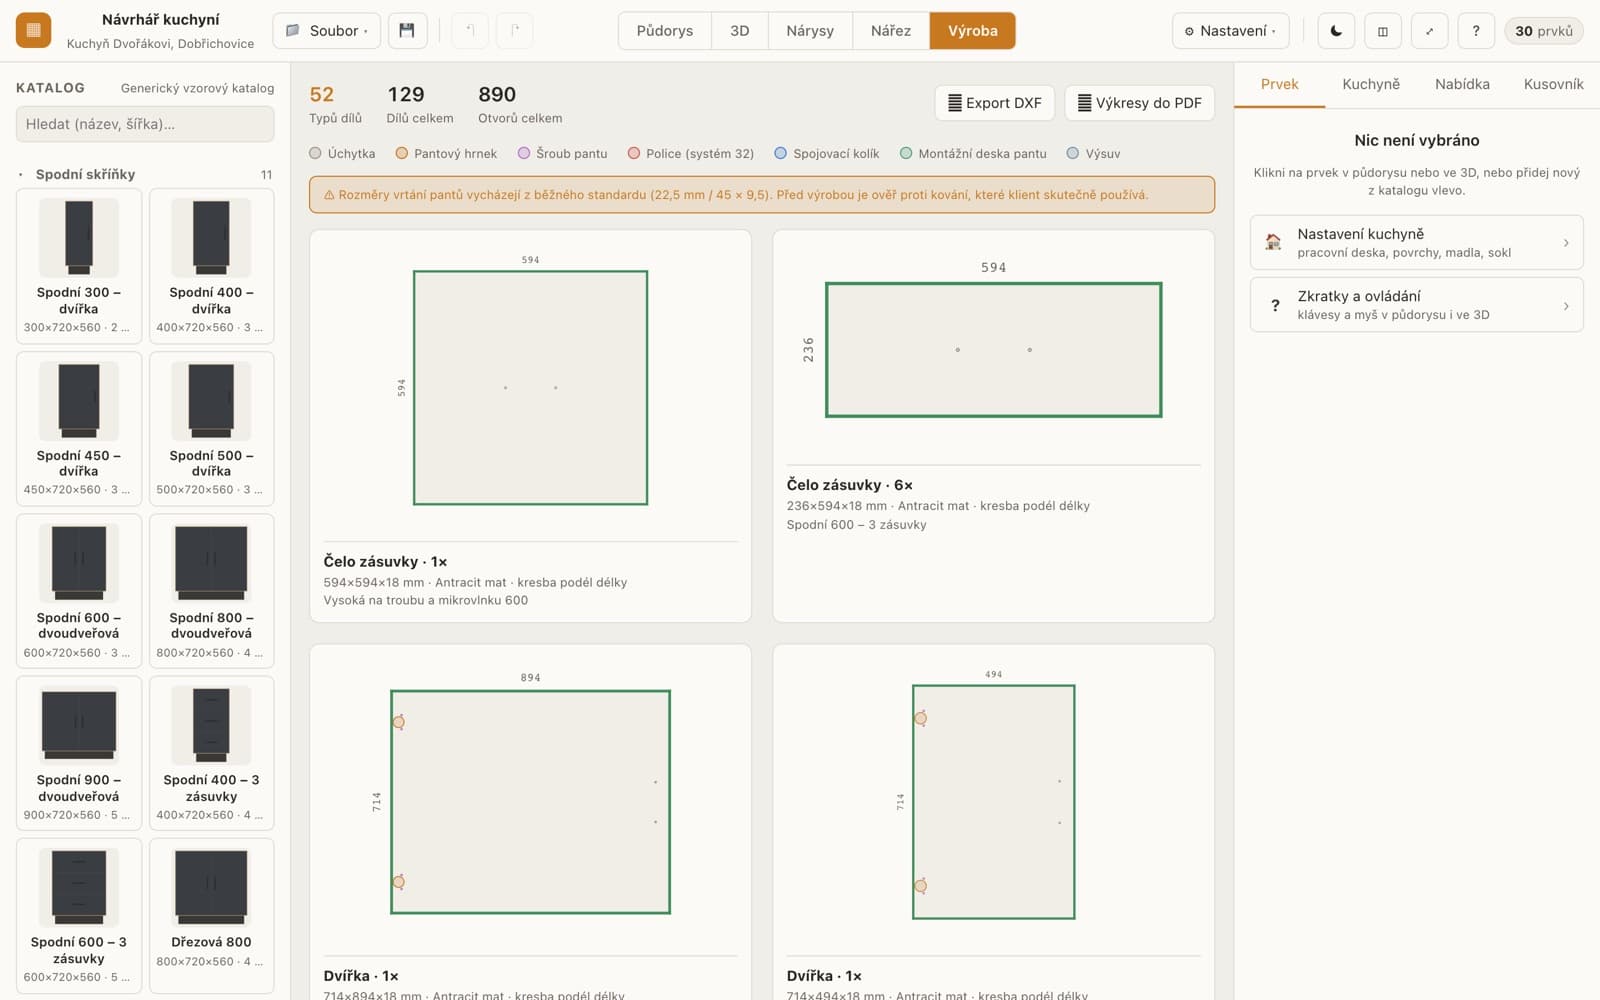Collapse the Spodní skříňky catalog section
This screenshot has width=1600, height=1000.
(145, 174)
